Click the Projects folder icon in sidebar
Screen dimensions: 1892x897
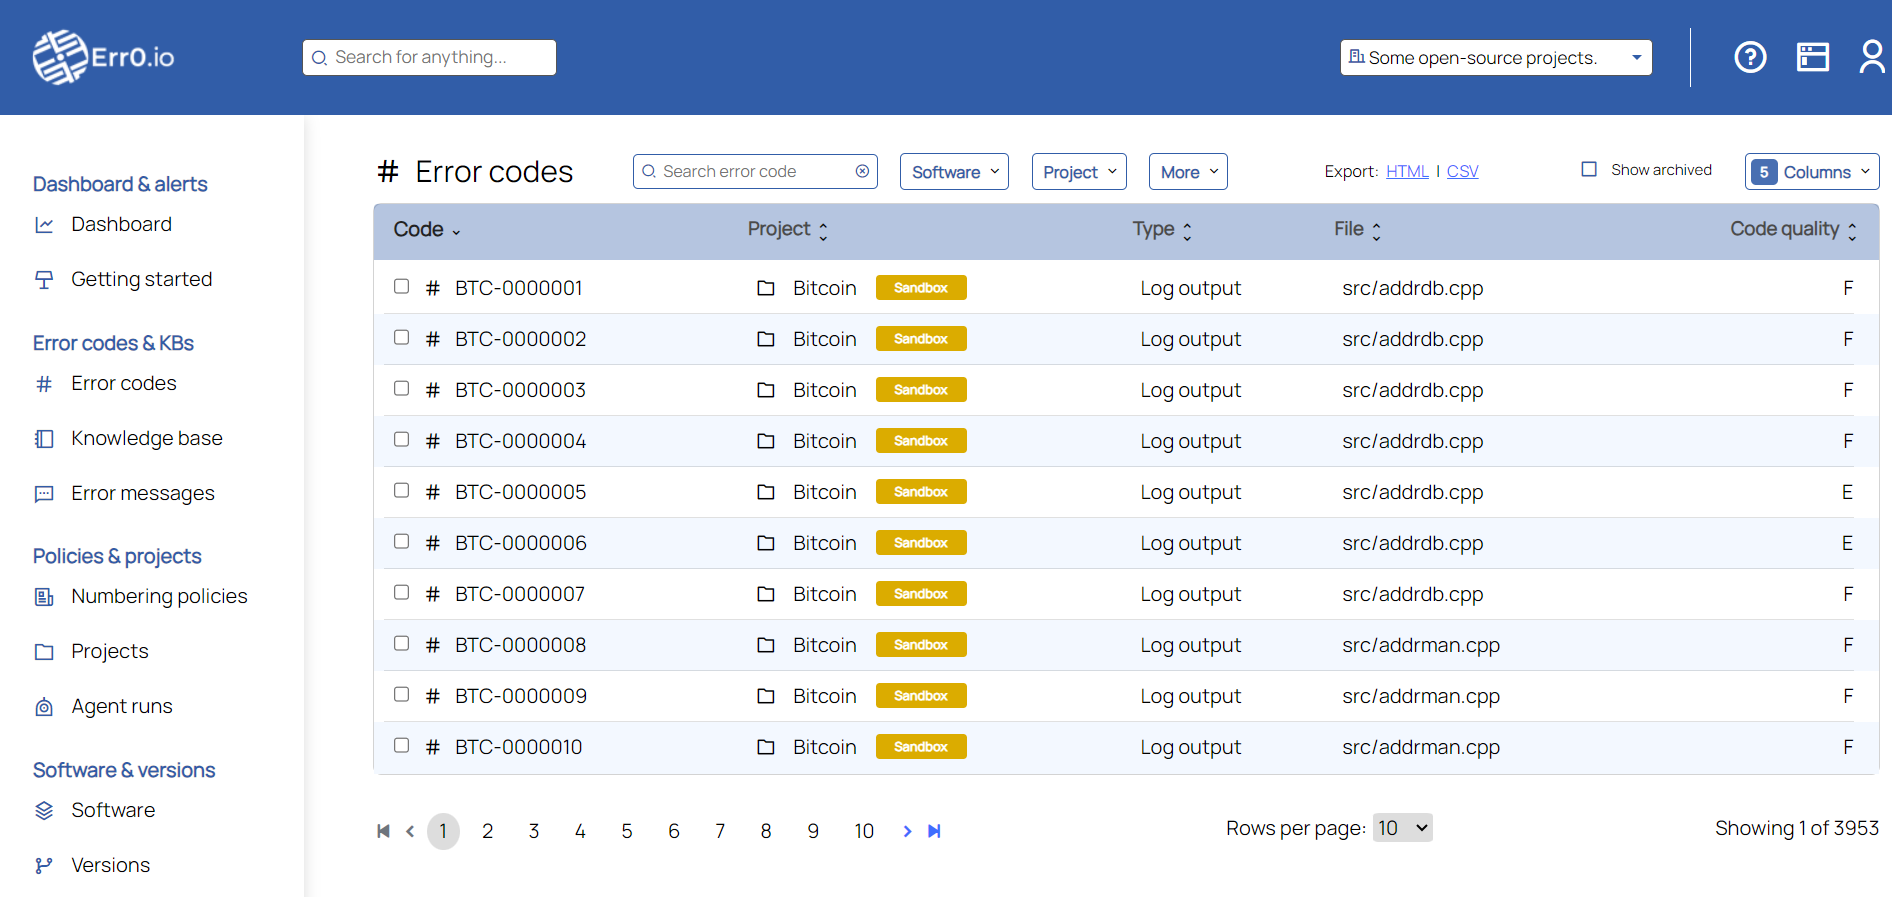pyautogui.click(x=44, y=652)
